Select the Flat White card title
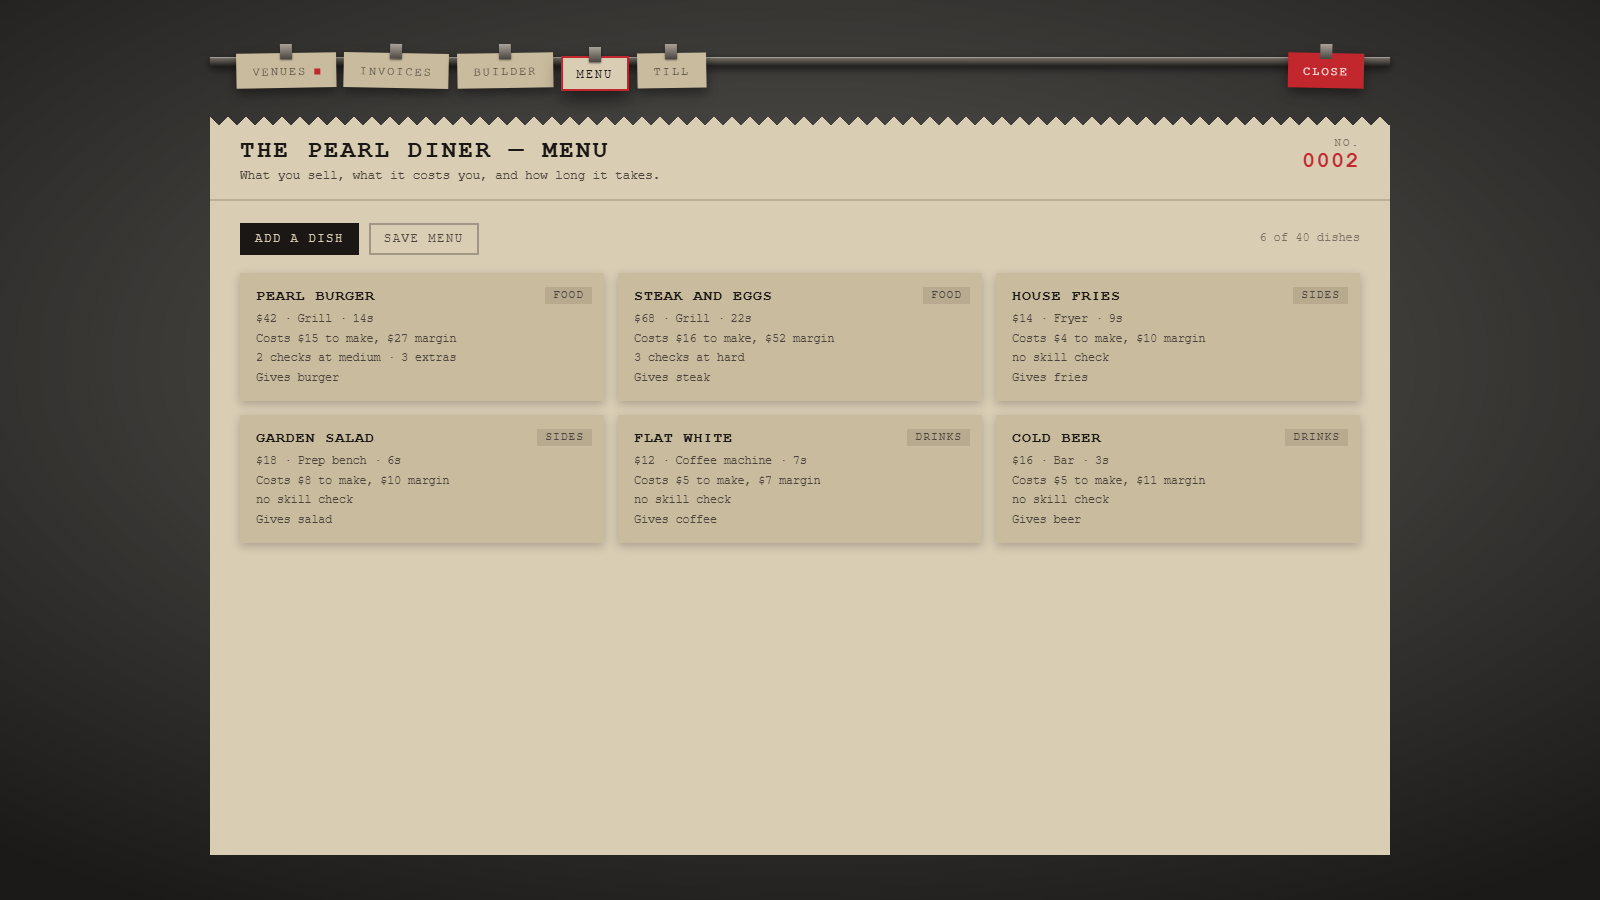 click(683, 438)
